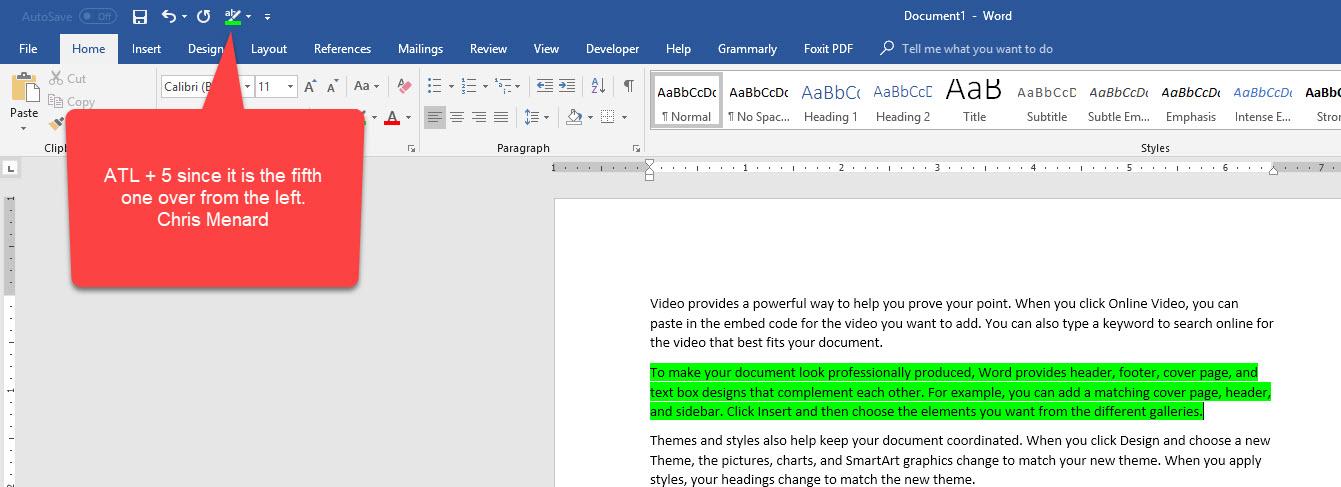Viewport: 1341px width, 487px height.
Task: Click the Borders icon in Paragraph group
Action: click(607, 117)
